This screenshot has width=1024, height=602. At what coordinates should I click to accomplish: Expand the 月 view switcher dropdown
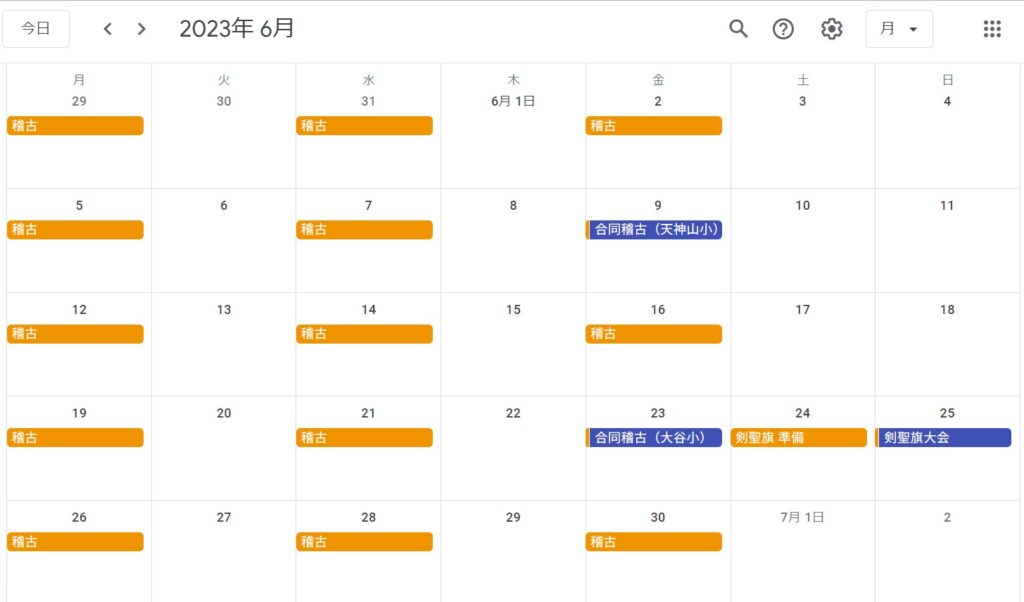[x=898, y=29]
